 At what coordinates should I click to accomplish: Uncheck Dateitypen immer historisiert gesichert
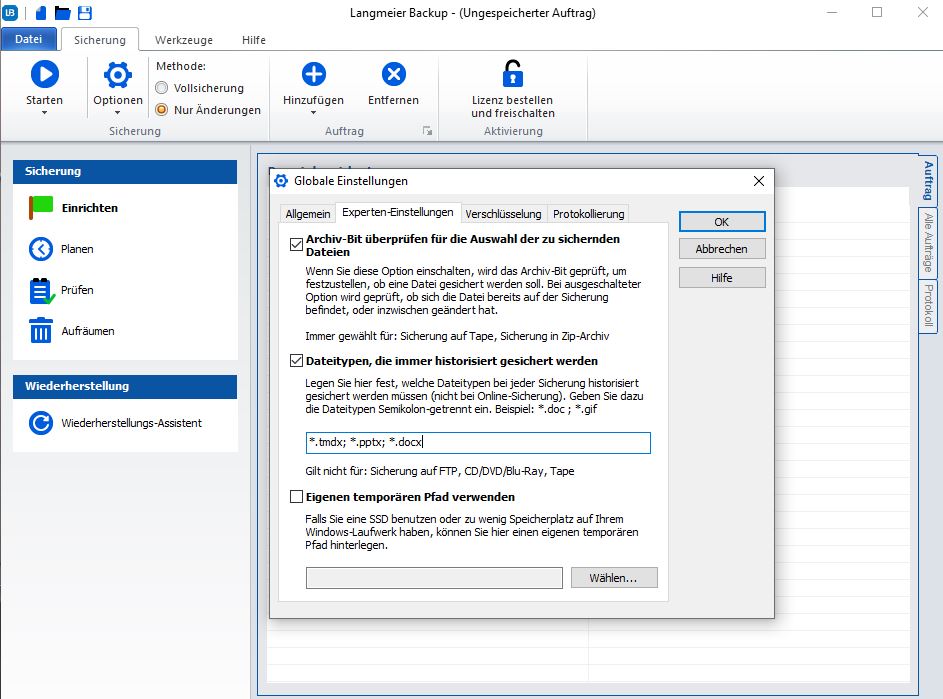[296, 361]
